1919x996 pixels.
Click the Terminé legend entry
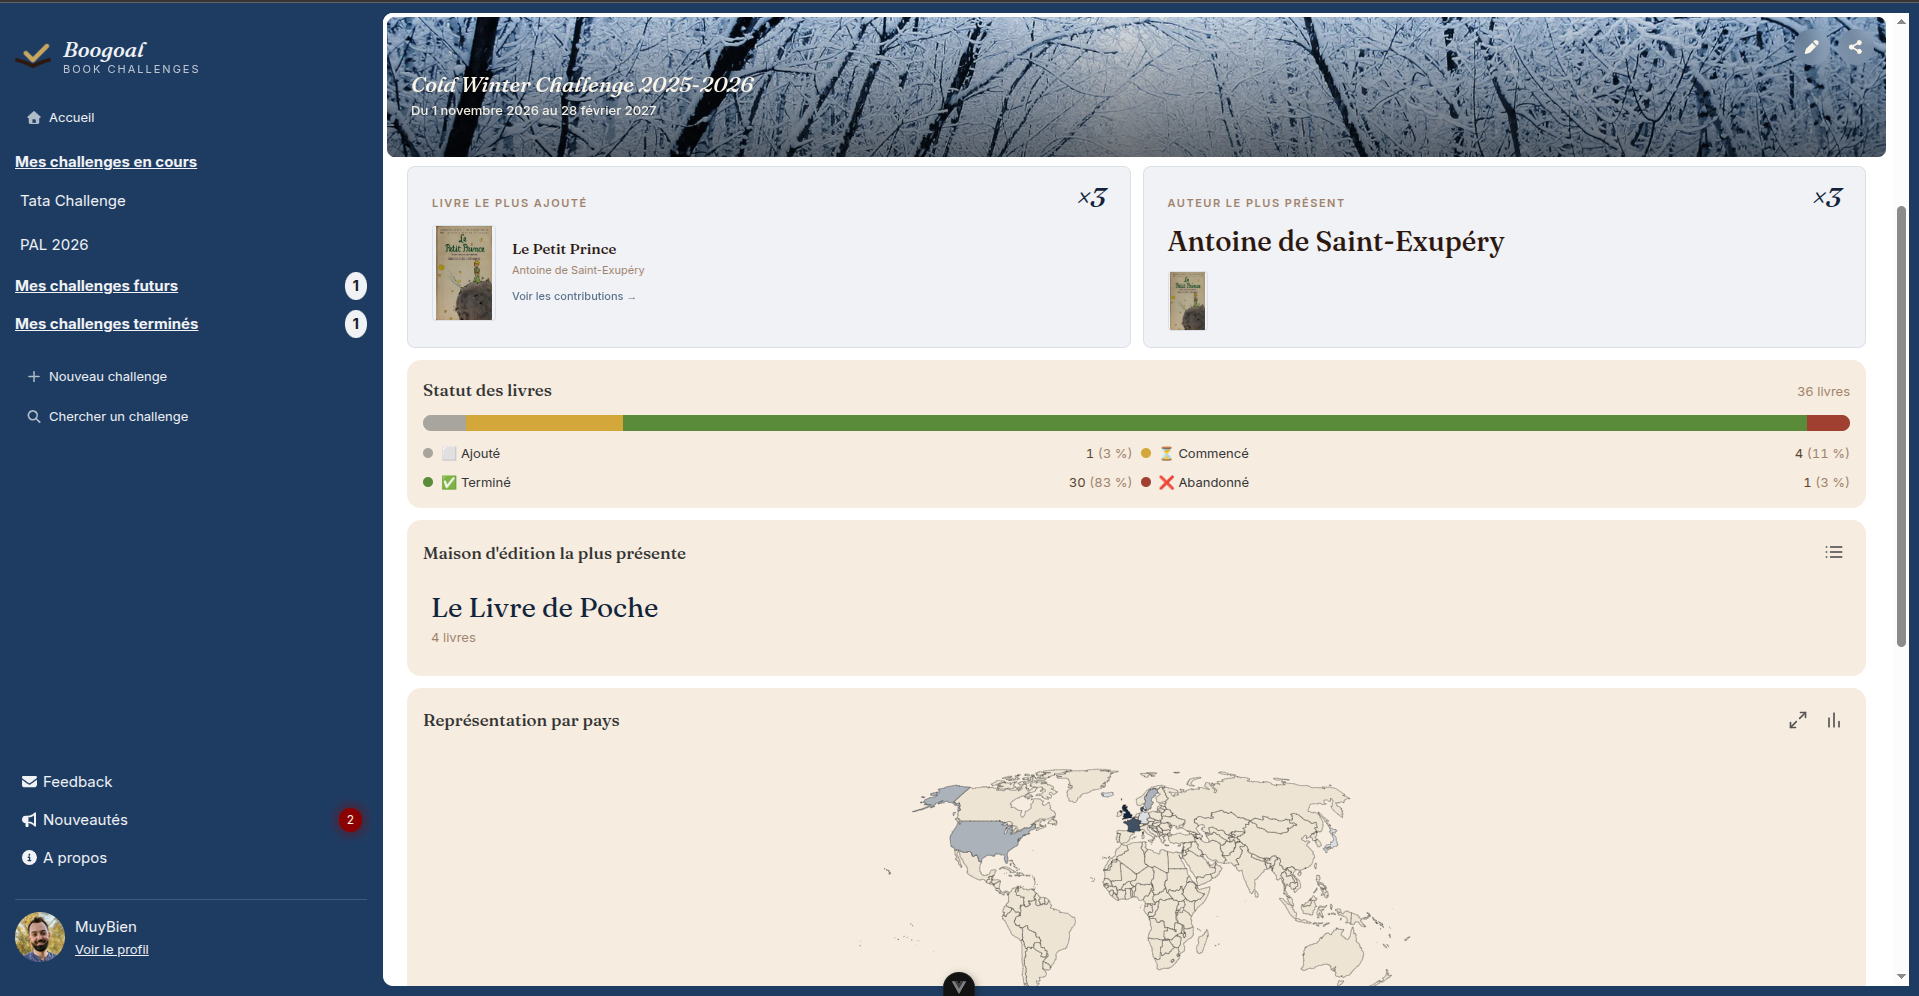click(777, 483)
